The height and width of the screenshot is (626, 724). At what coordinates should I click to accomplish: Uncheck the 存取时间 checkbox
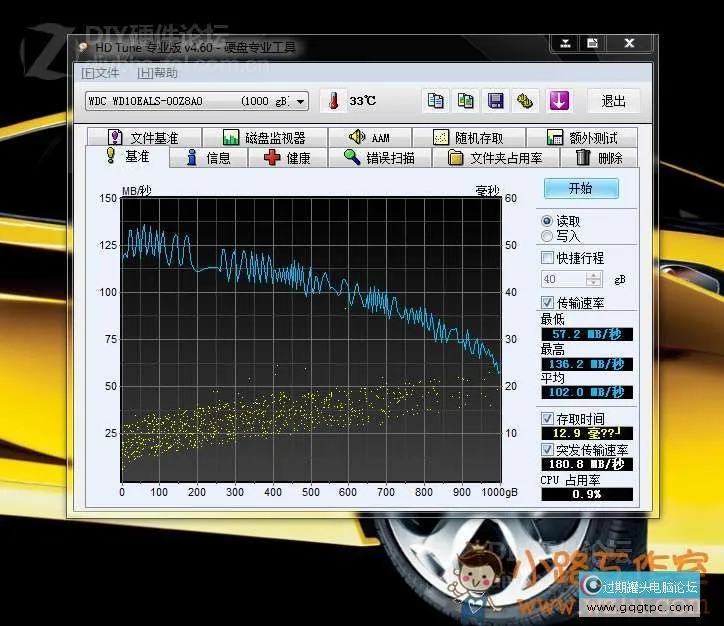click(547, 418)
